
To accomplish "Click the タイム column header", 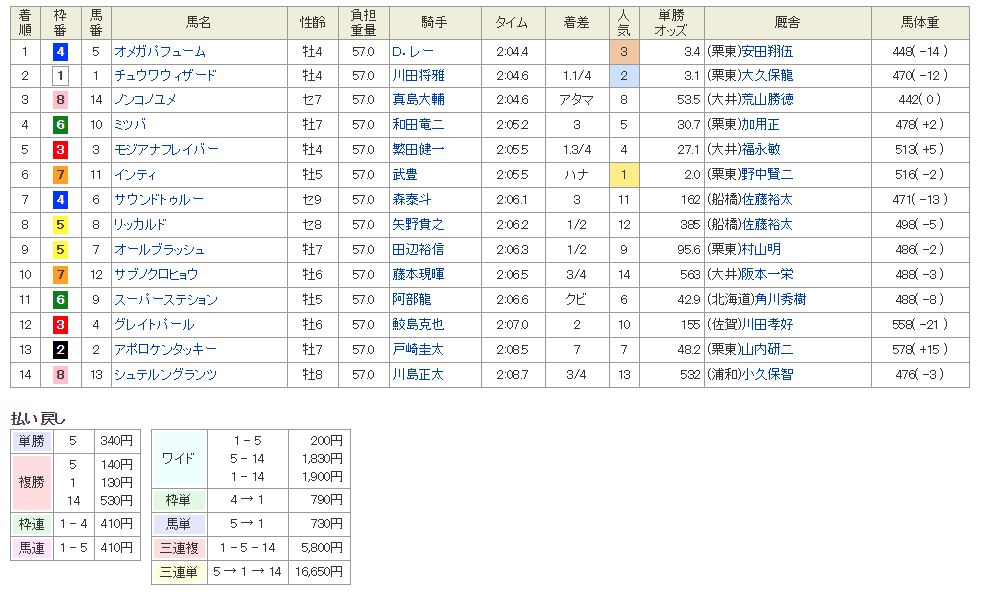I will pyautogui.click(x=513, y=23).
